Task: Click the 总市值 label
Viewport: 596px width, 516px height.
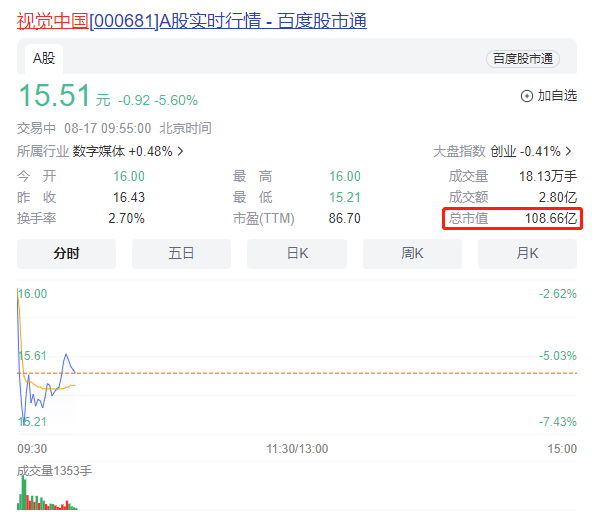Action: click(x=468, y=218)
